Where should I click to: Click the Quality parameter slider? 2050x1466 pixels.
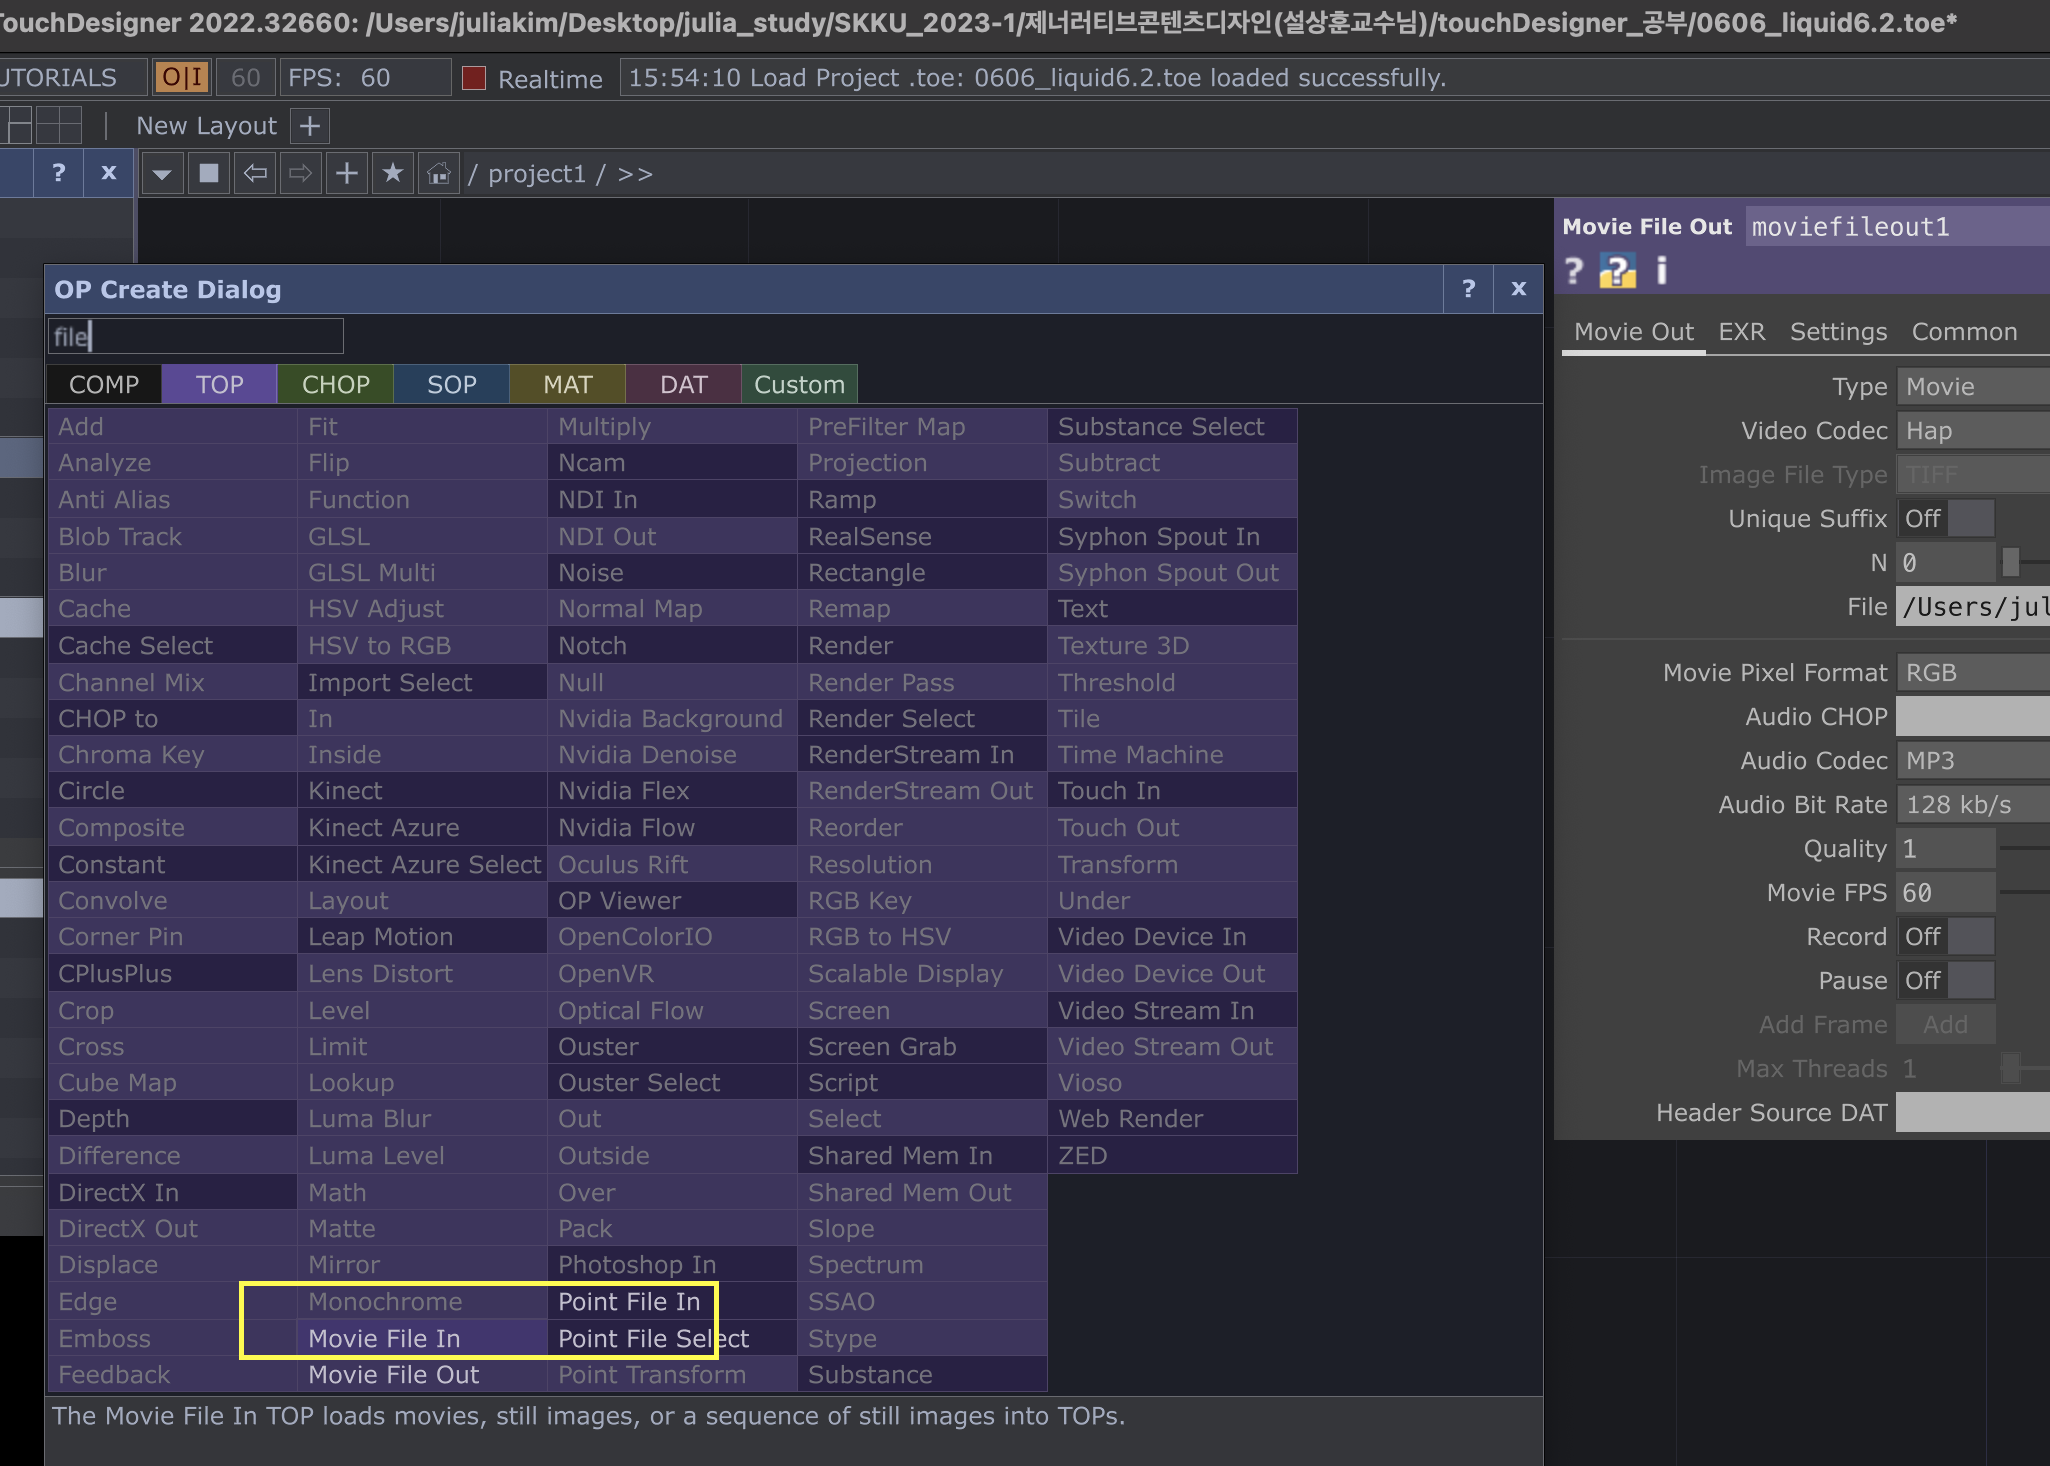coord(2024,849)
